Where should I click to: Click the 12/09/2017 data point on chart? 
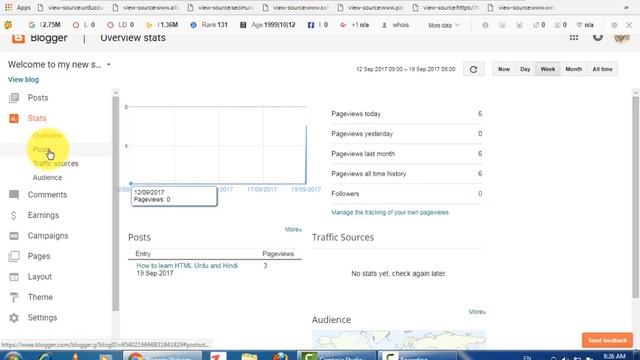[x=131, y=184]
